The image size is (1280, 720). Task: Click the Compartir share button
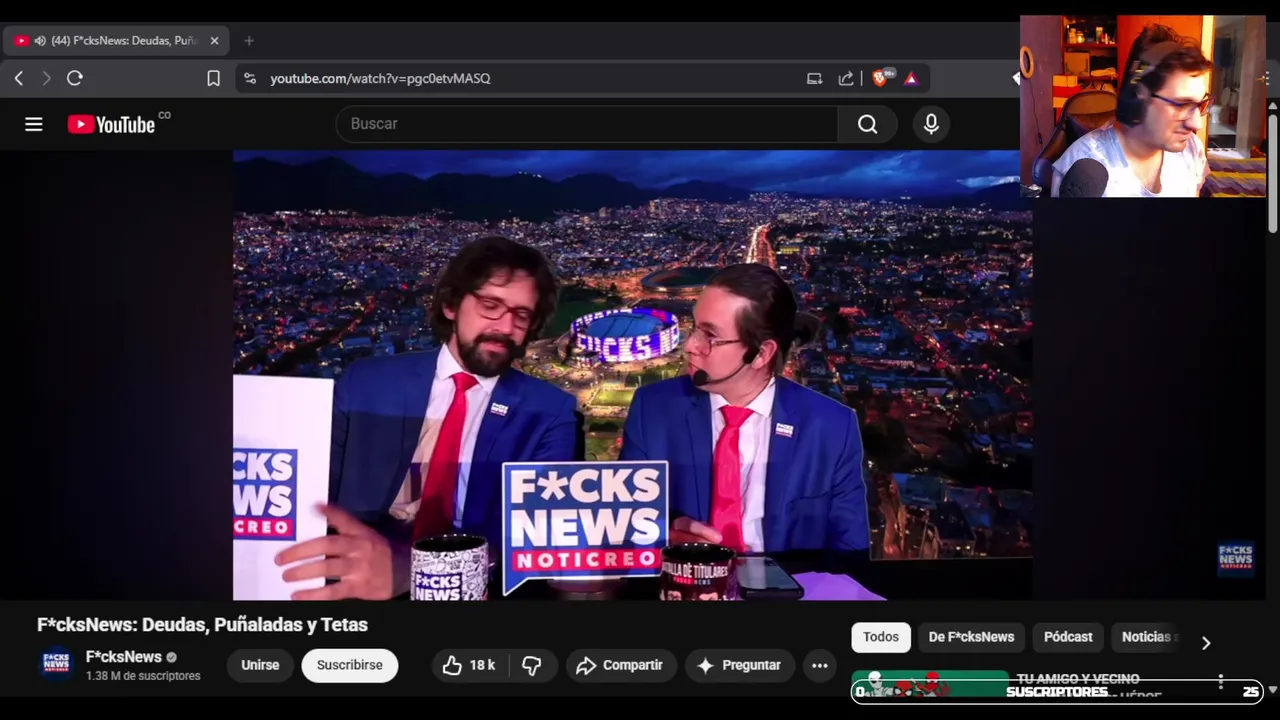pos(621,665)
